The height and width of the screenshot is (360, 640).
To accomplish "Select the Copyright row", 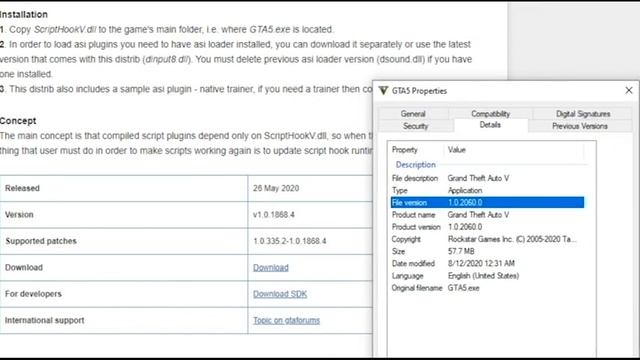I will pos(487,239).
